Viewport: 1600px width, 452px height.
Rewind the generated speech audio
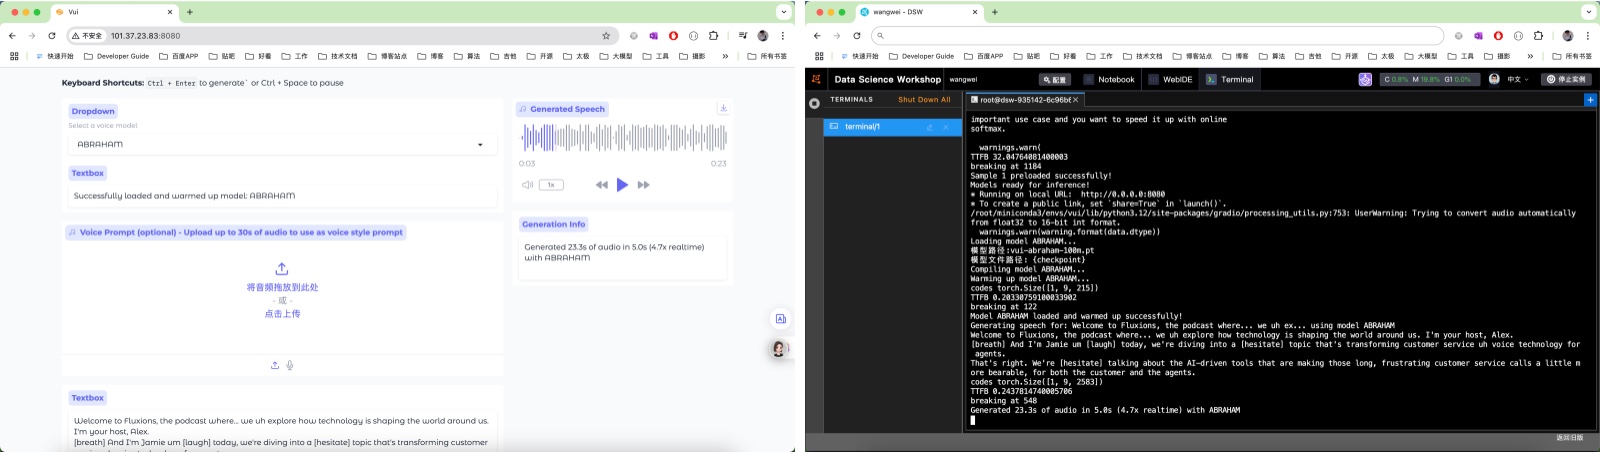tap(601, 185)
